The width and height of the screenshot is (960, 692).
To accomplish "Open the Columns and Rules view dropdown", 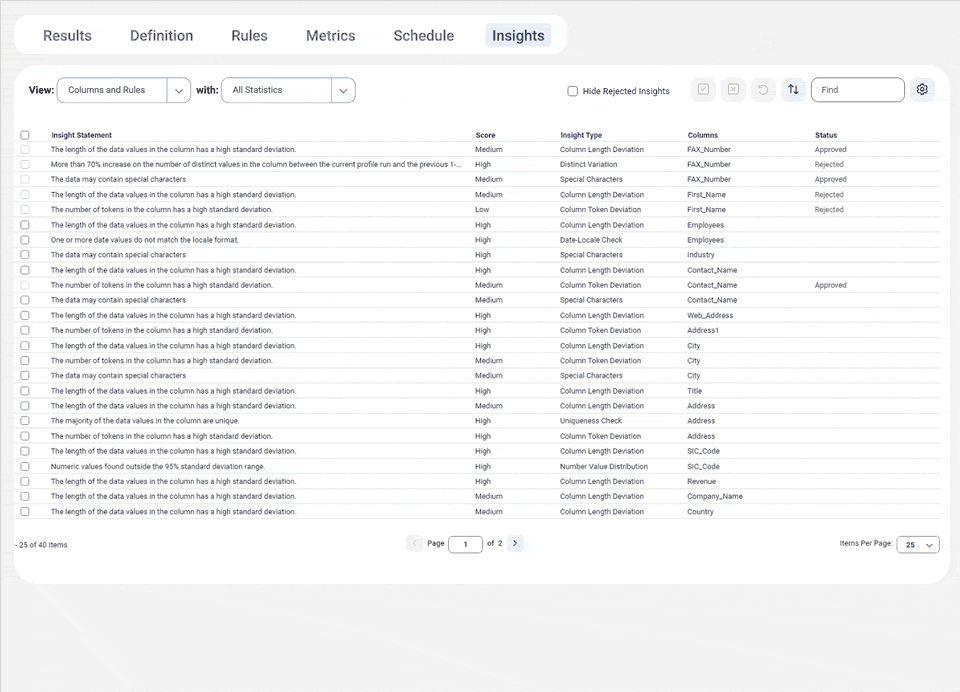I will (x=178, y=90).
